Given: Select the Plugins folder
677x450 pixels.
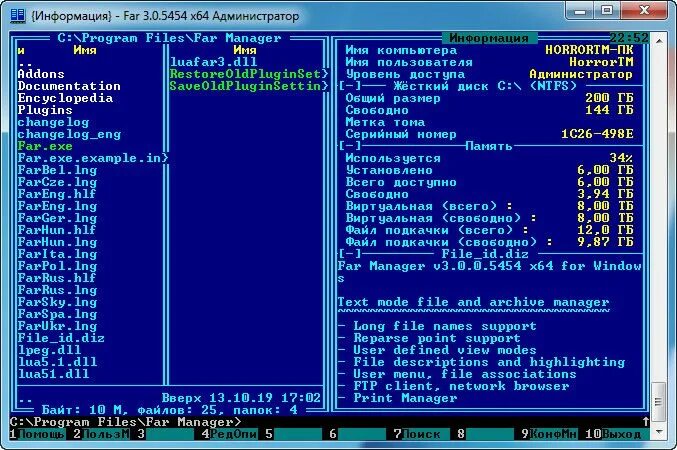Looking at the screenshot, I should click(45, 110).
